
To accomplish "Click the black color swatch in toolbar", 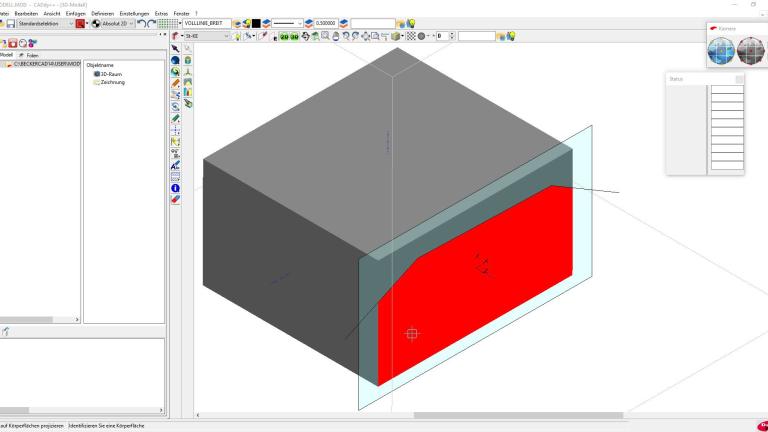I will pyautogui.click(x=256, y=23).
